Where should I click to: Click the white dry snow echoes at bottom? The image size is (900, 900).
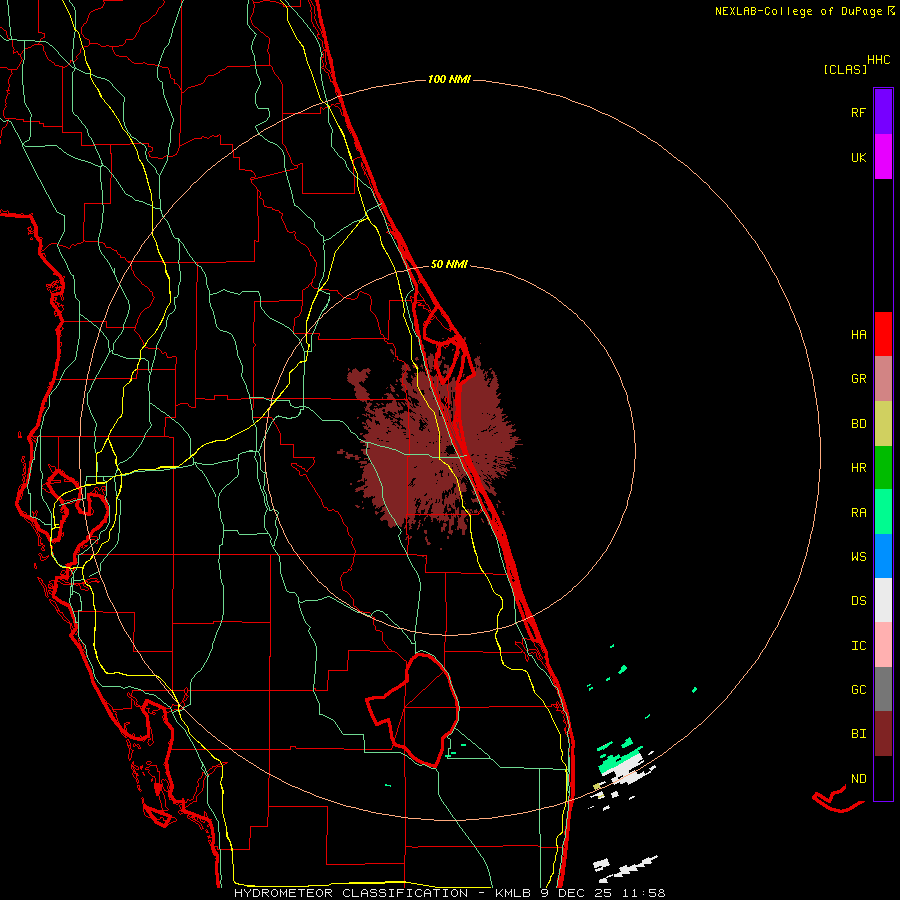[x=624, y=868]
